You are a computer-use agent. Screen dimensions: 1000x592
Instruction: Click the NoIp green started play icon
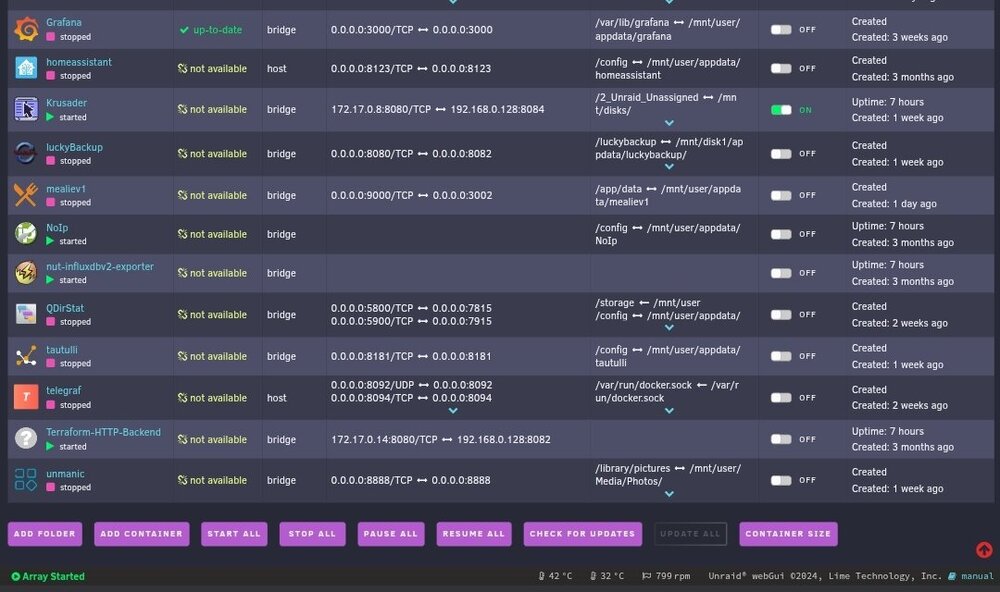coord(50,240)
